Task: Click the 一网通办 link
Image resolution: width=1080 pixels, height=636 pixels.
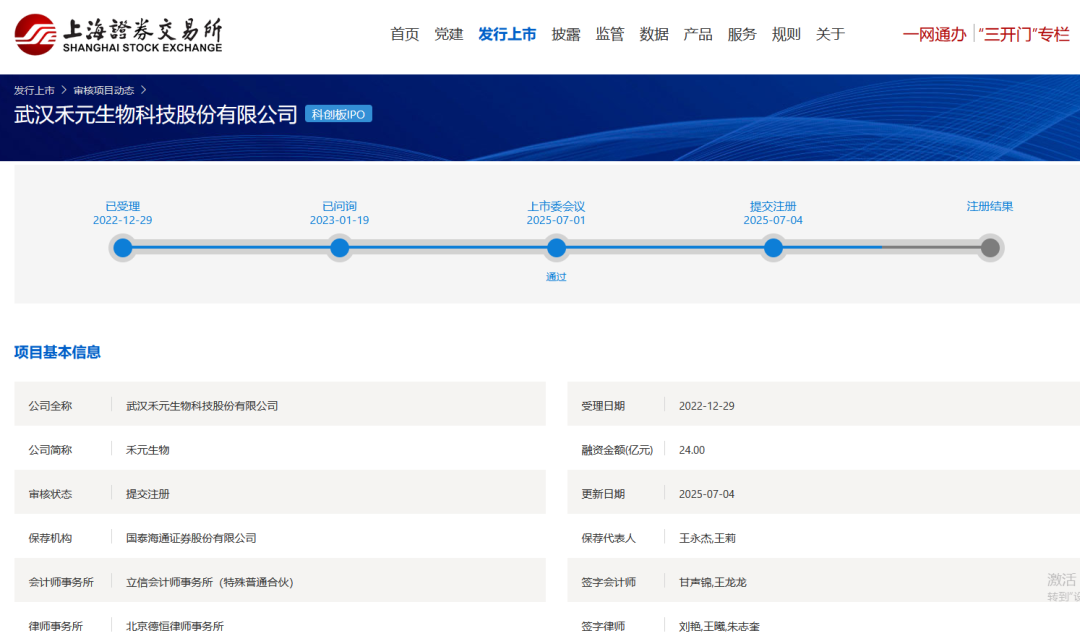Action: [934, 34]
